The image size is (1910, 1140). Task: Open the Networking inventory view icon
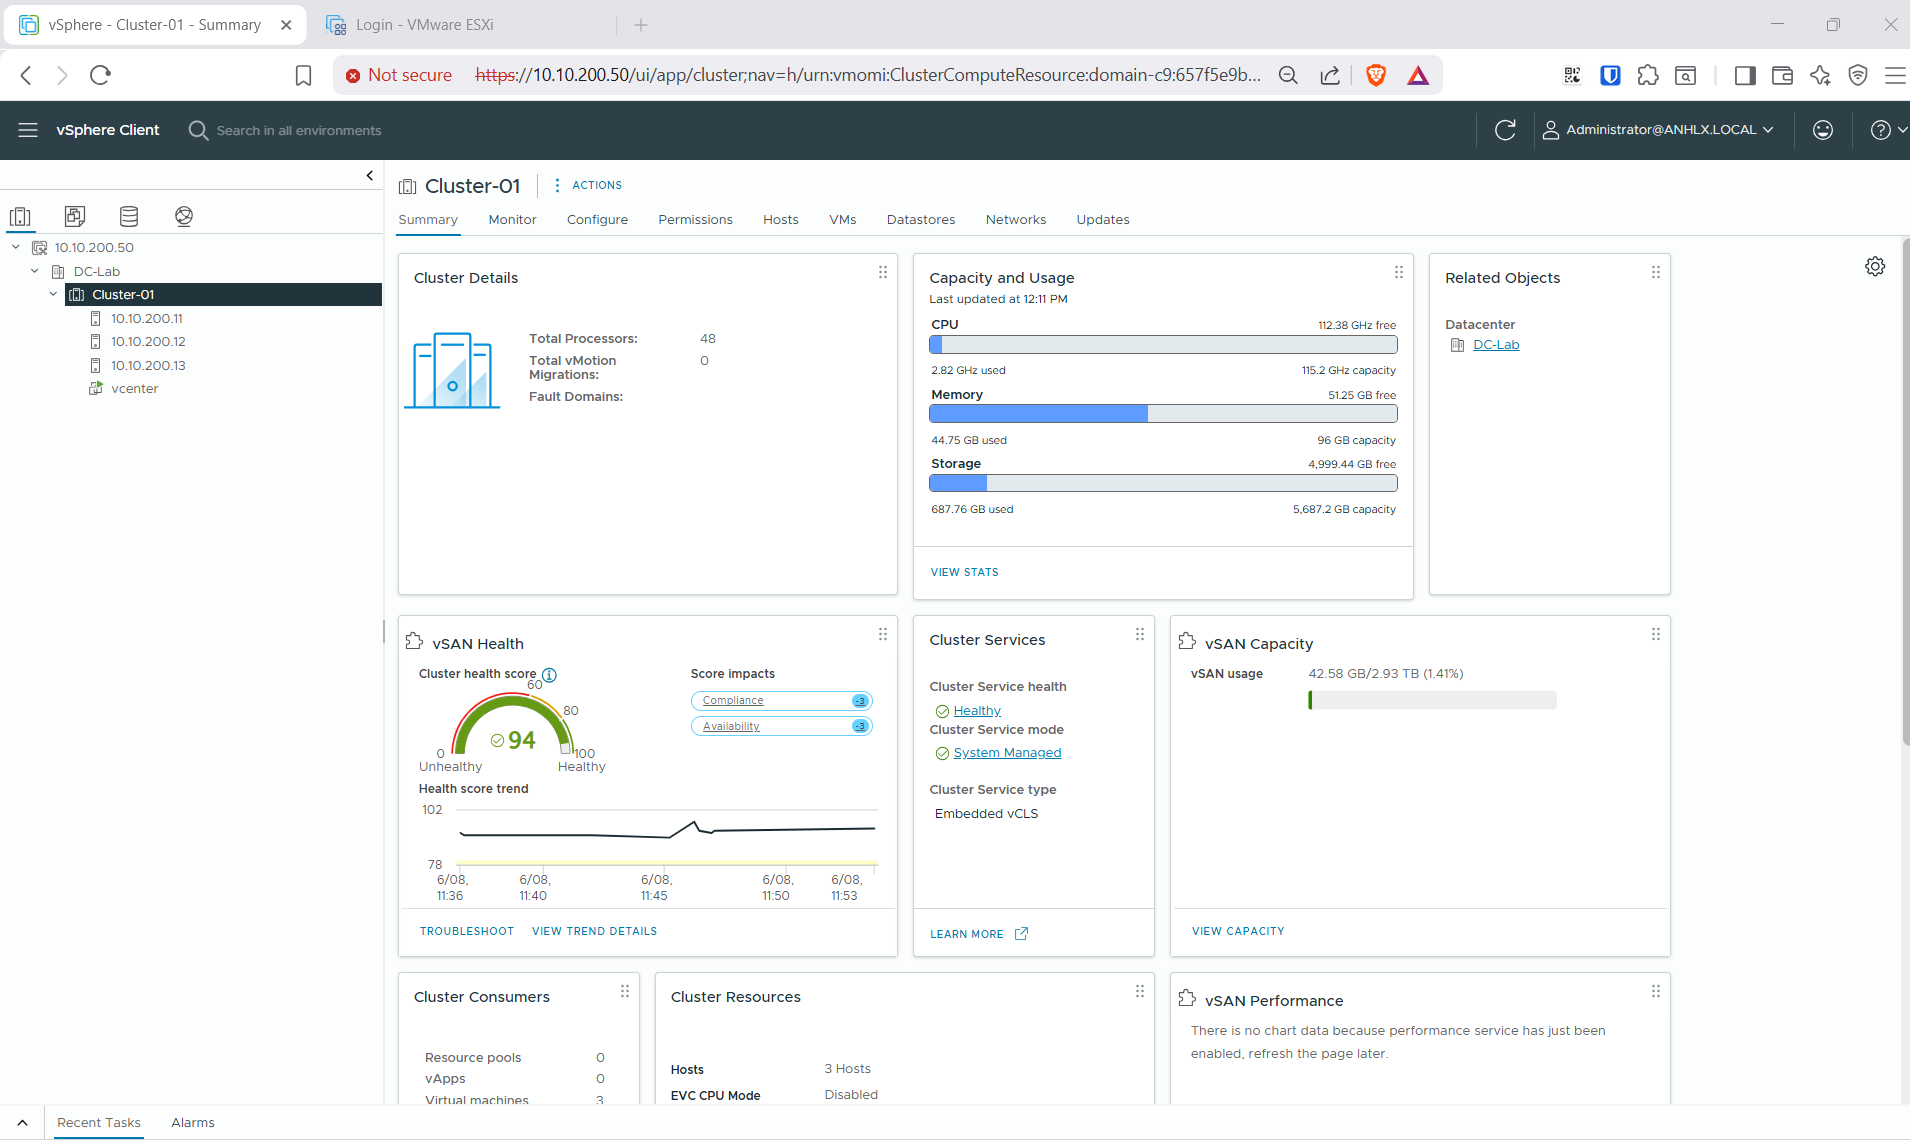184,216
